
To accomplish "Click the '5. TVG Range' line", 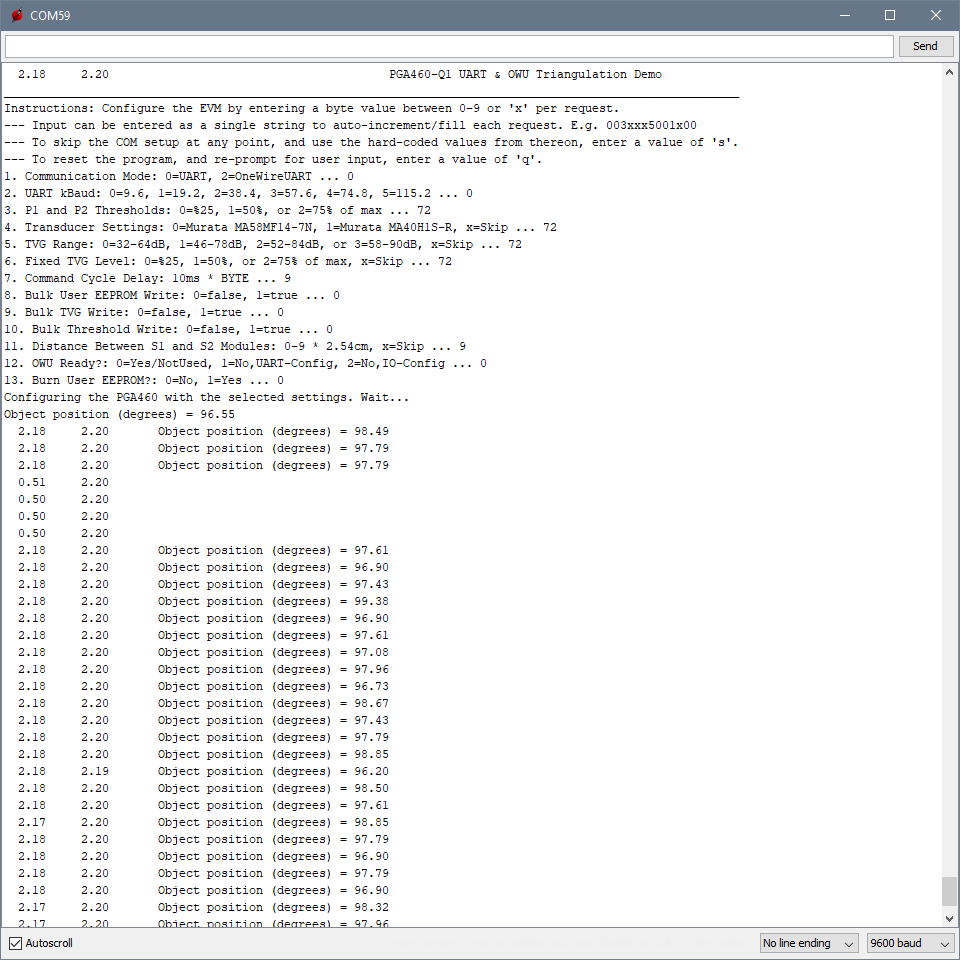I will pos(263,244).
